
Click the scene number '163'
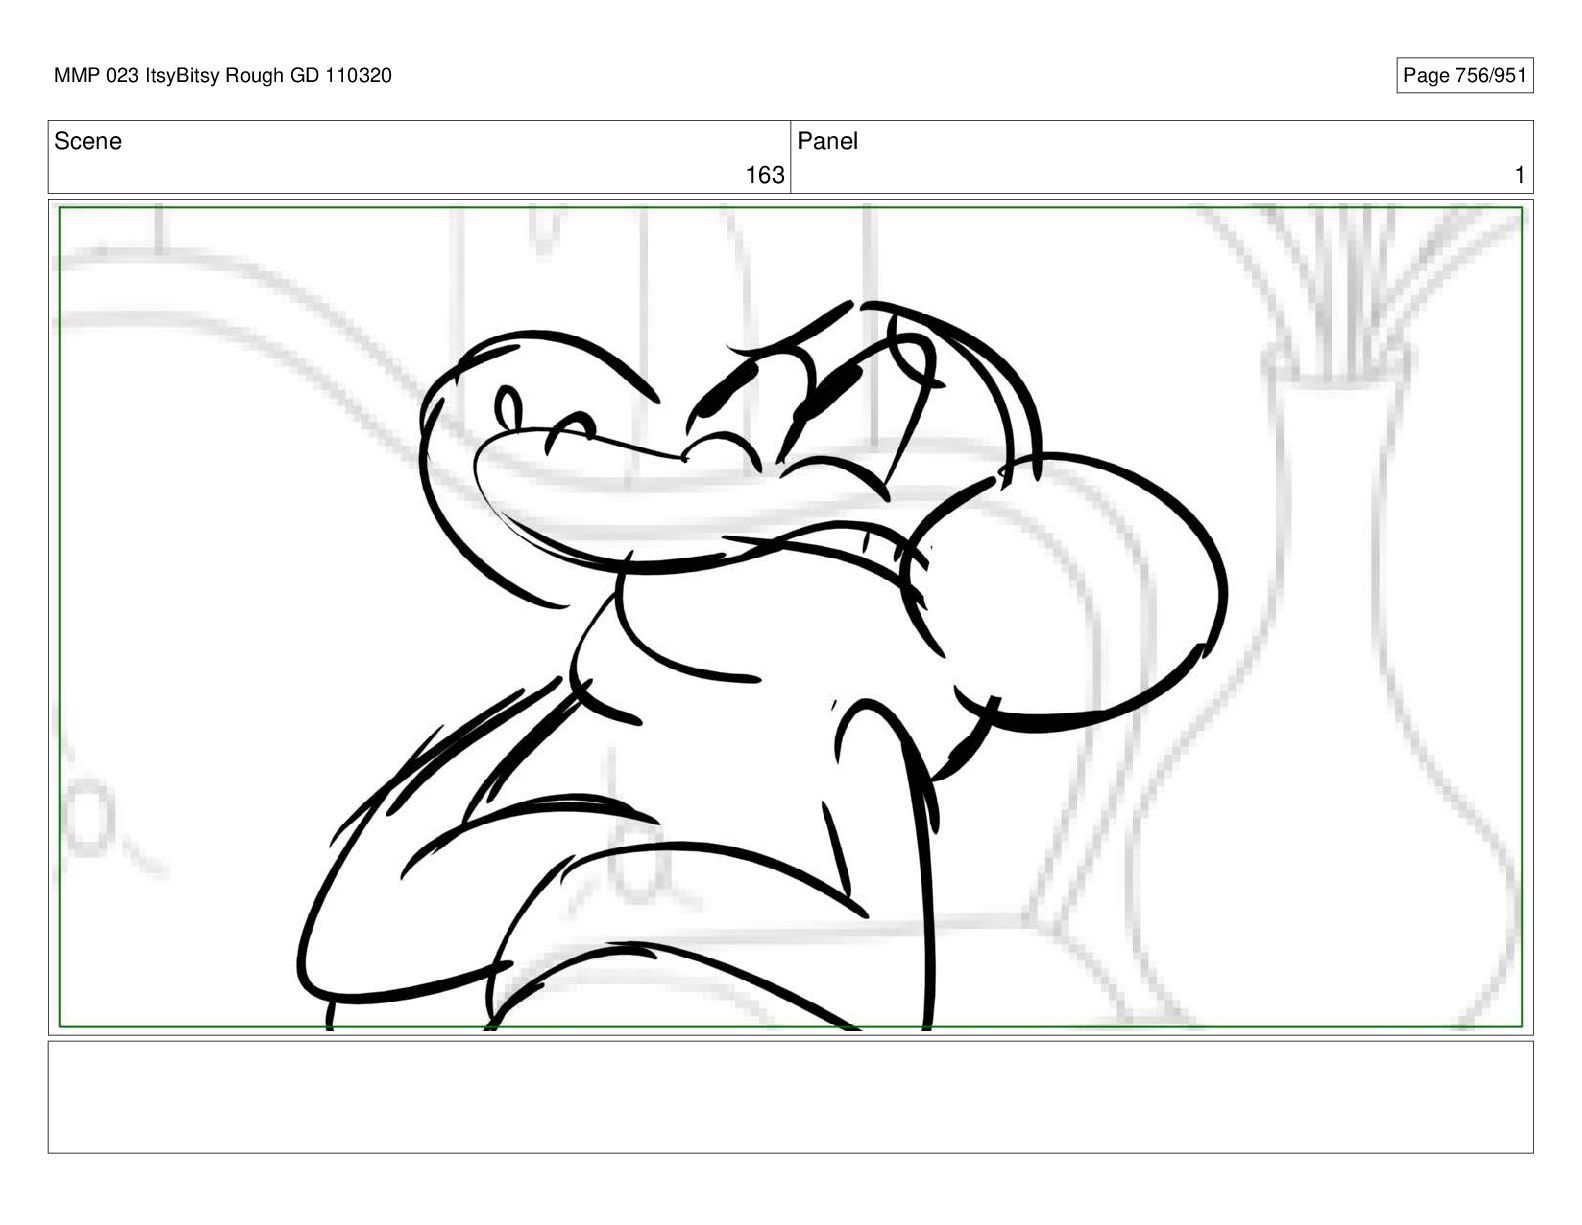(764, 175)
